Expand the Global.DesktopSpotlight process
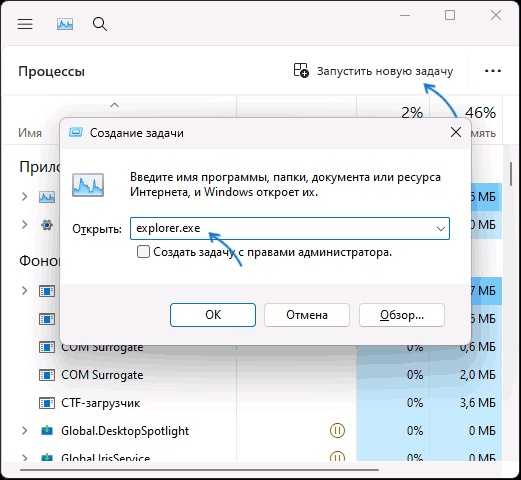The width and height of the screenshot is (521, 480). [24, 431]
